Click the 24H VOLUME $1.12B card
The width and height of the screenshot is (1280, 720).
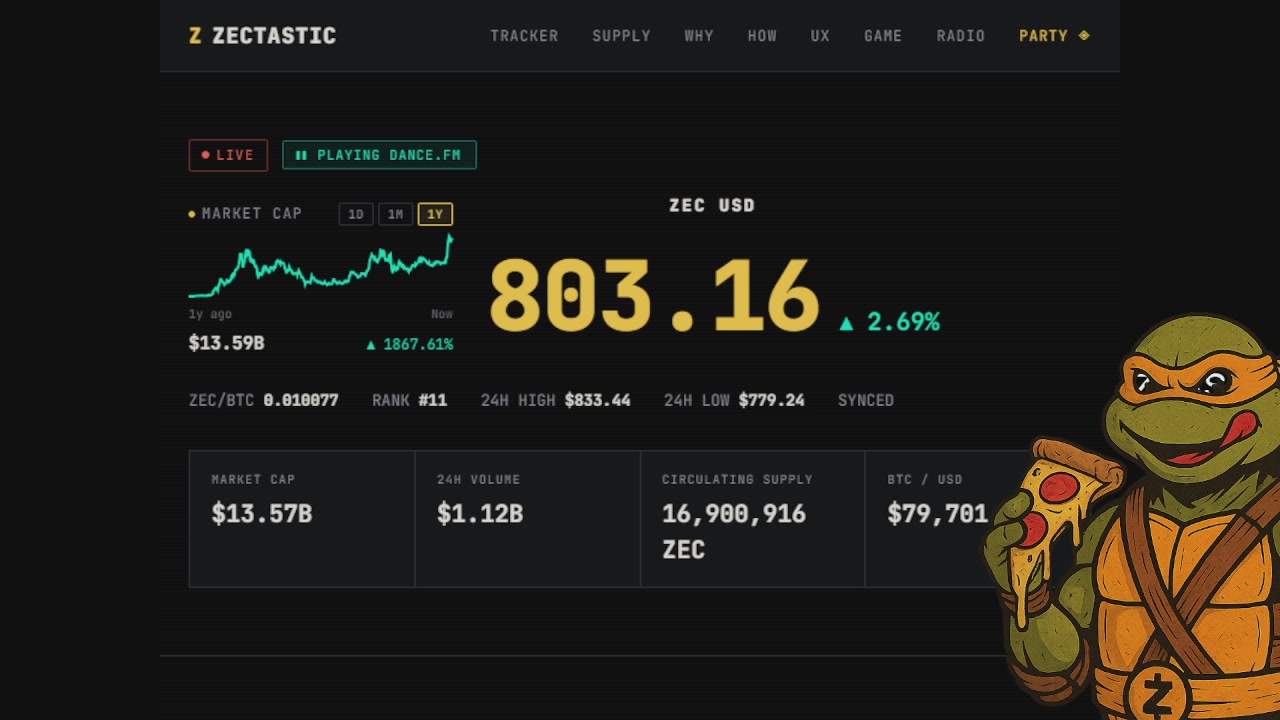(x=528, y=519)
